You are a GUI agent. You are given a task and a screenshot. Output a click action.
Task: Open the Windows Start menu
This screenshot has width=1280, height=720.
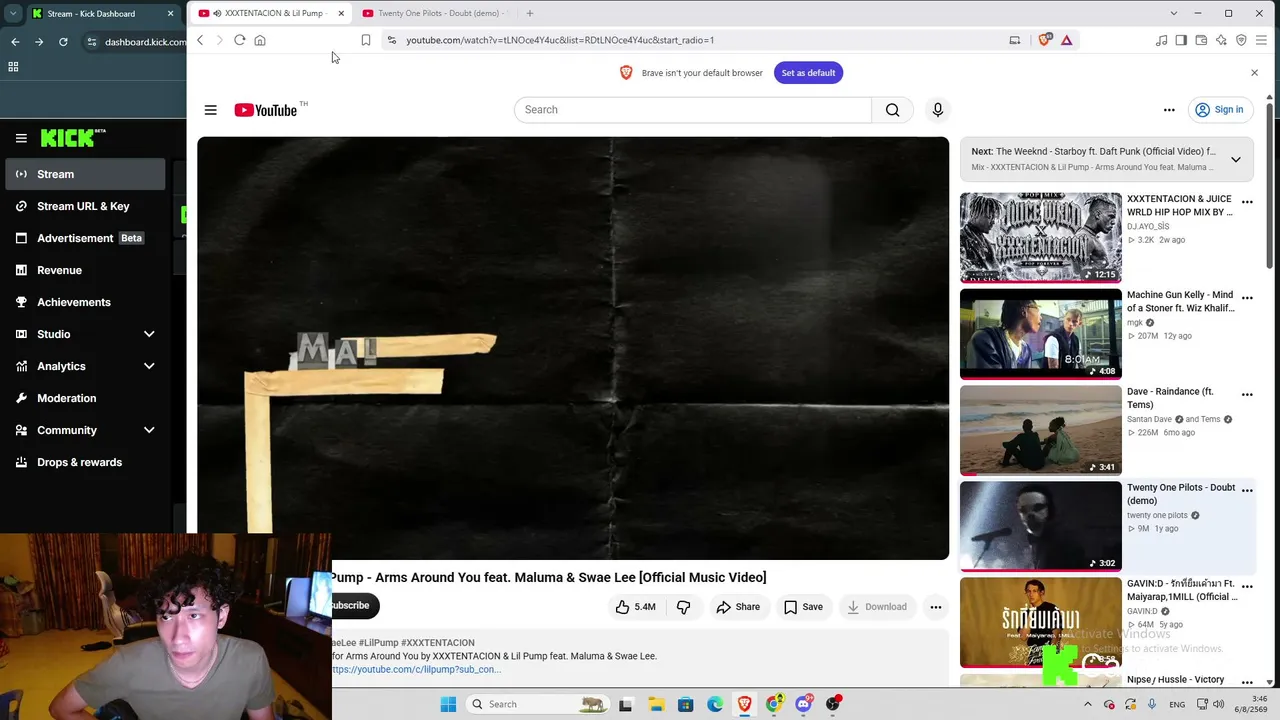coord(448,704)
